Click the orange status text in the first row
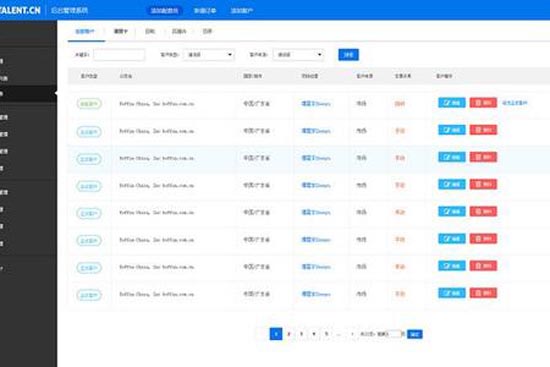Screen dimensions: 550x367 click(x=400, y=104)
